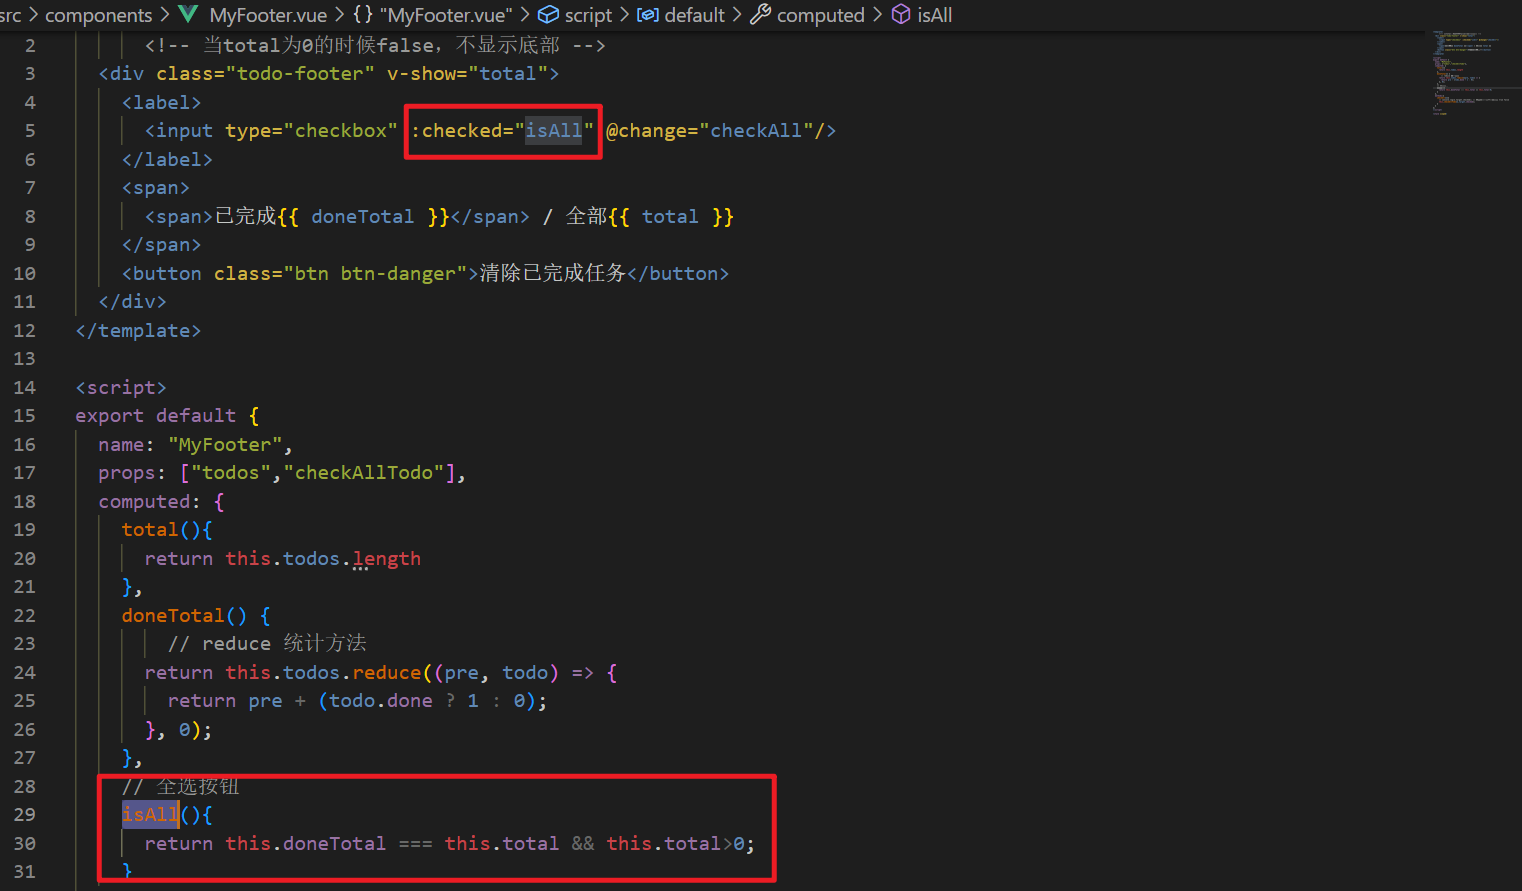Click the </template> closing tag
This screenshot has height=891, width=1522.
coord(138,331)
